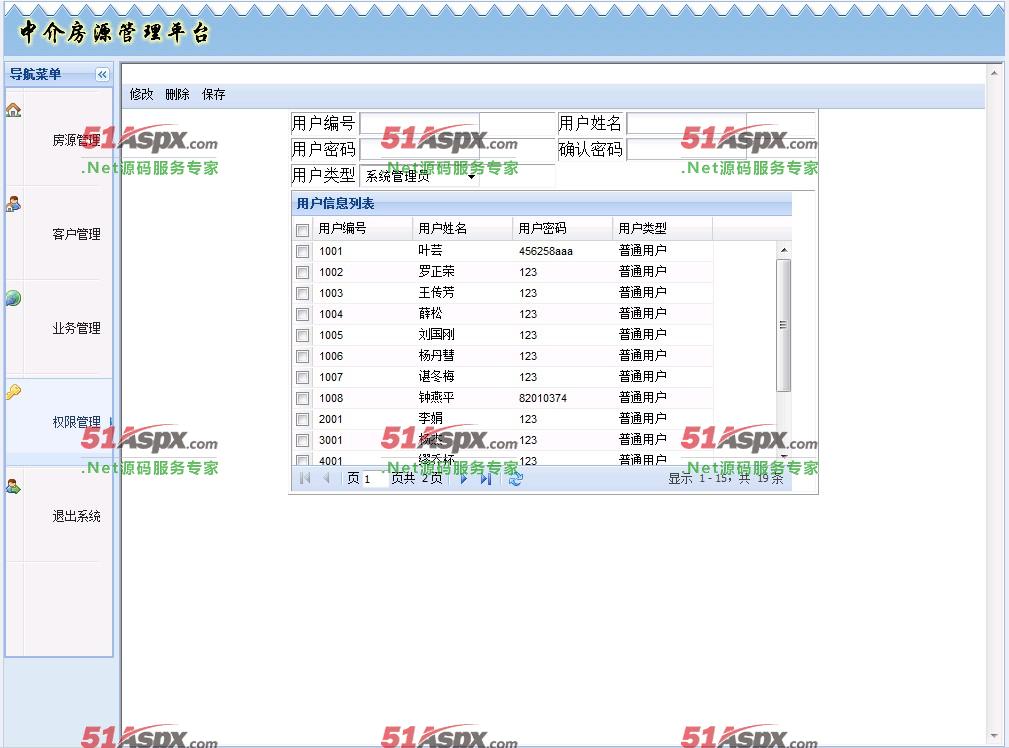Collapse the 导航菜单 navigation panel
This screenshot has width=1009, height=748.
click(x=102, y=75)
